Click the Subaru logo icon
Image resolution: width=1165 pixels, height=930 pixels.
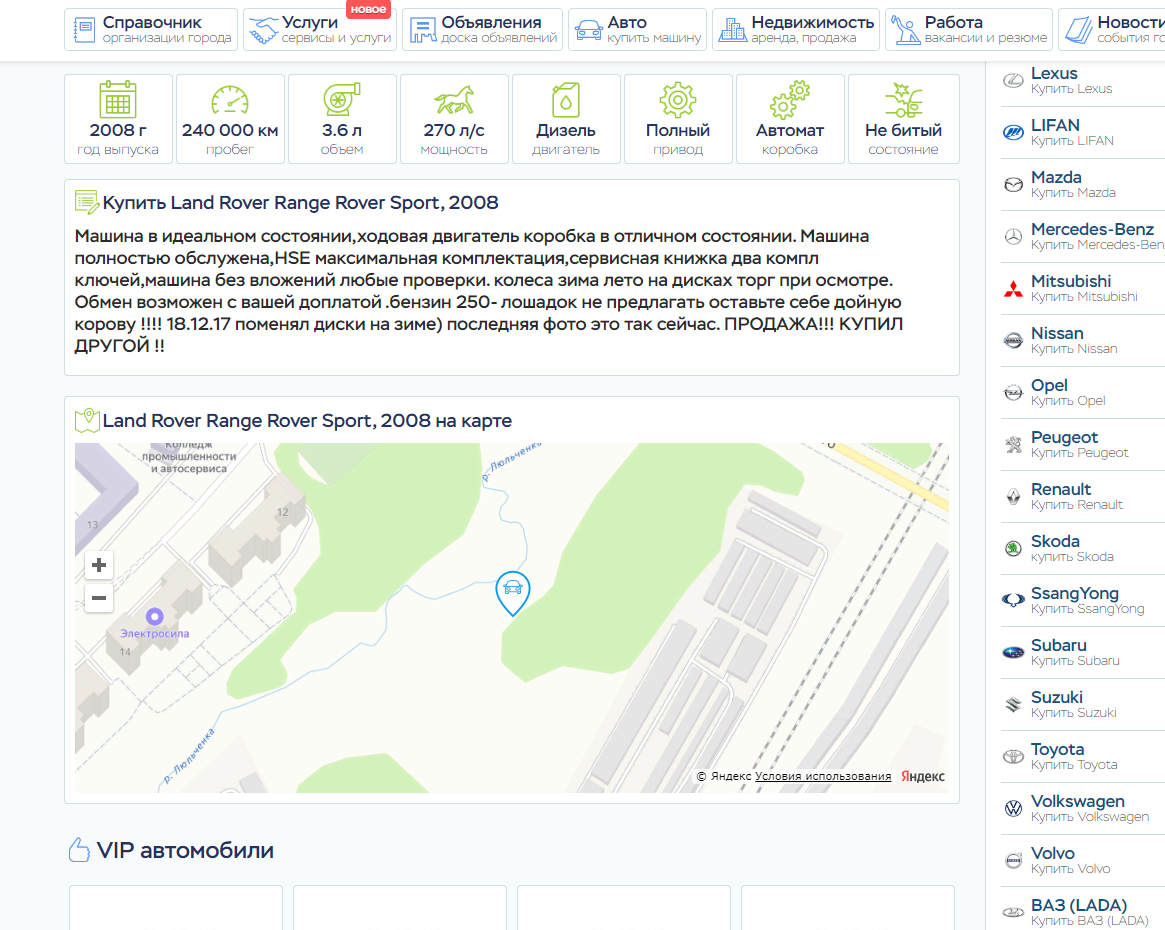pyautogui.click(x=1013, y=653)
